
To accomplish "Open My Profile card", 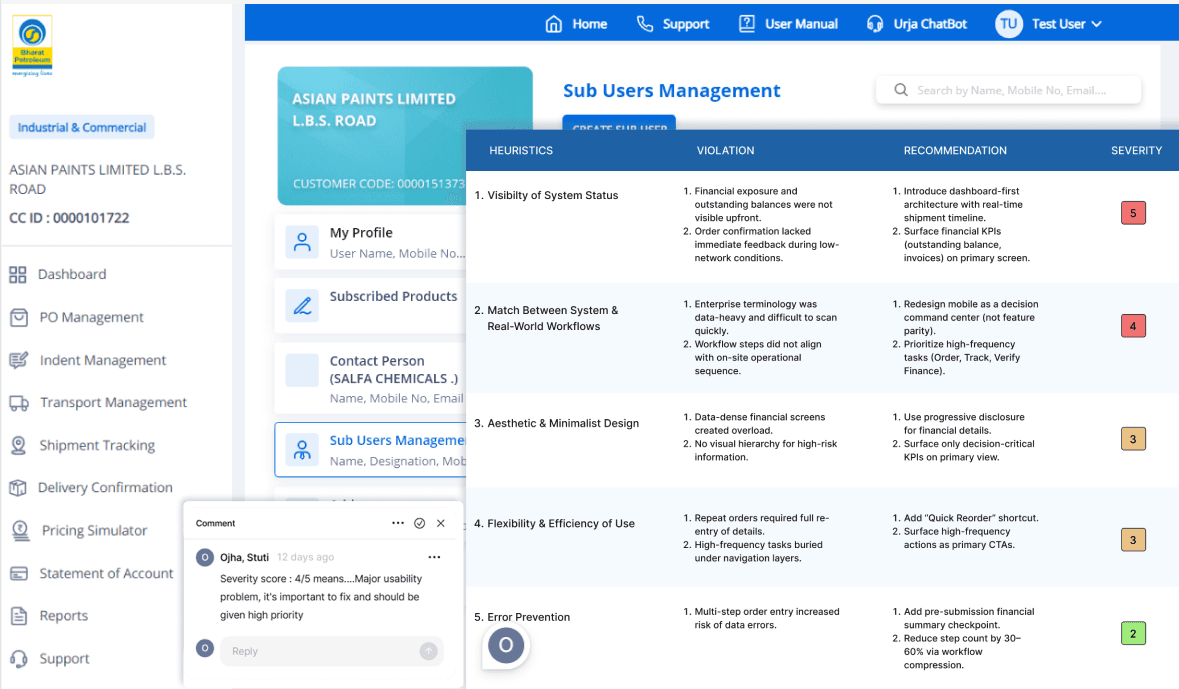I will click(x=371, y=242).
